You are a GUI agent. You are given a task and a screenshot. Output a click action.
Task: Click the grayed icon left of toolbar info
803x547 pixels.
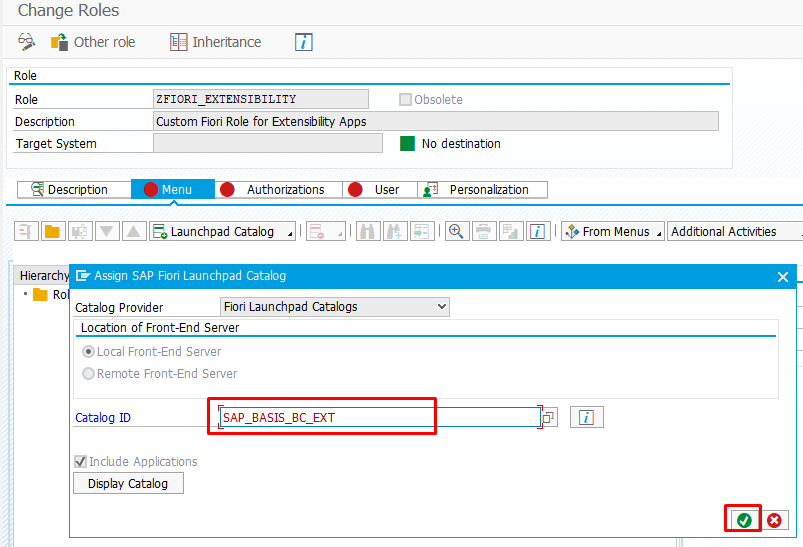tap(511, 232)
